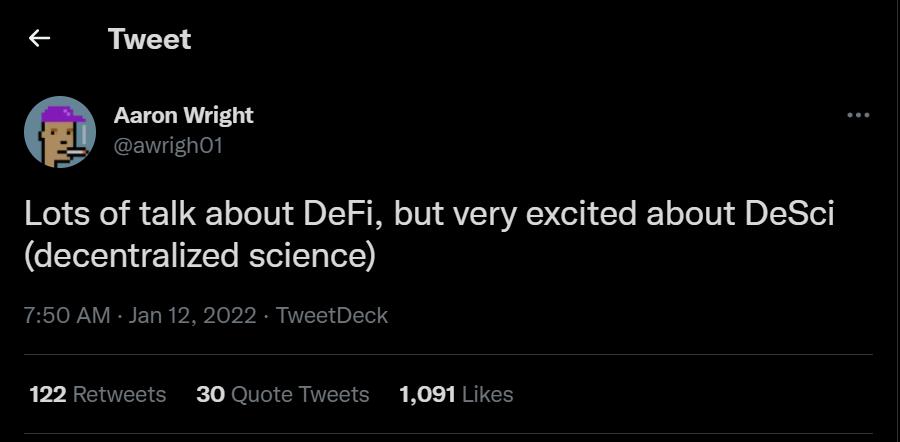View the Retweets list label
This screenshot has height=442, width=900.
coord(120,394)
